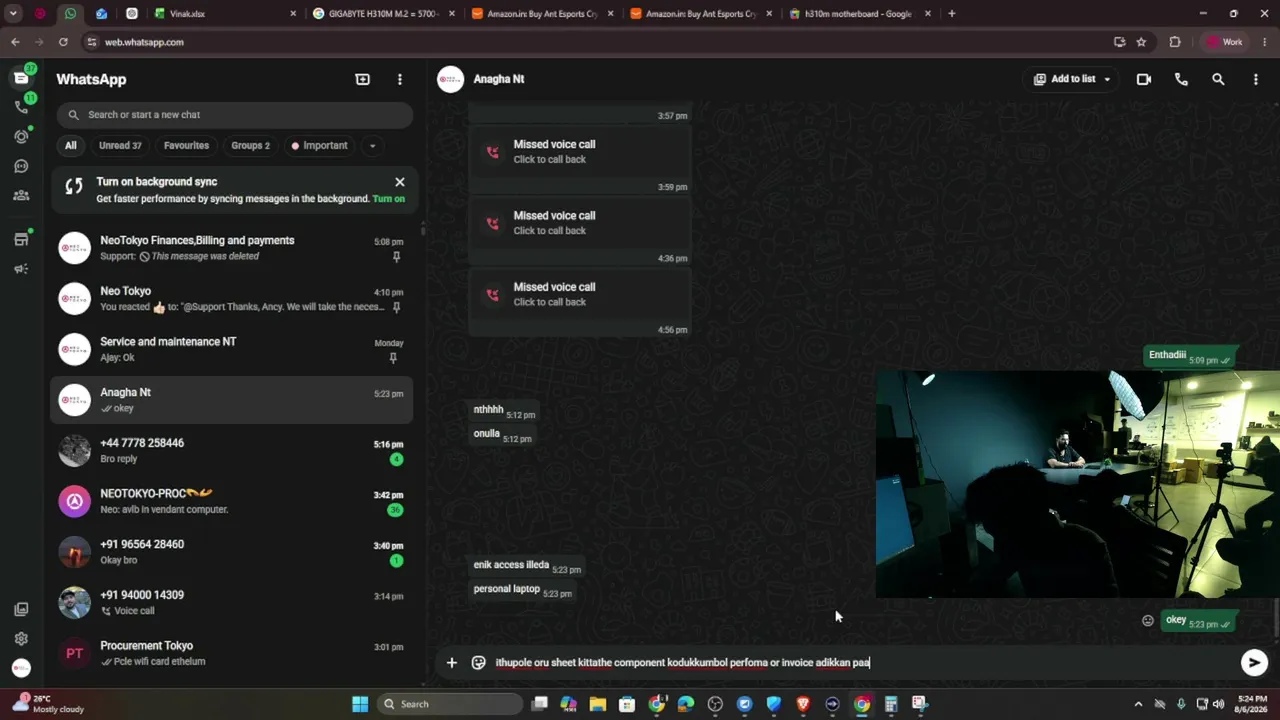Start a new chat with compose icon
Viewport: 1280px width, 720px height.
362,79
